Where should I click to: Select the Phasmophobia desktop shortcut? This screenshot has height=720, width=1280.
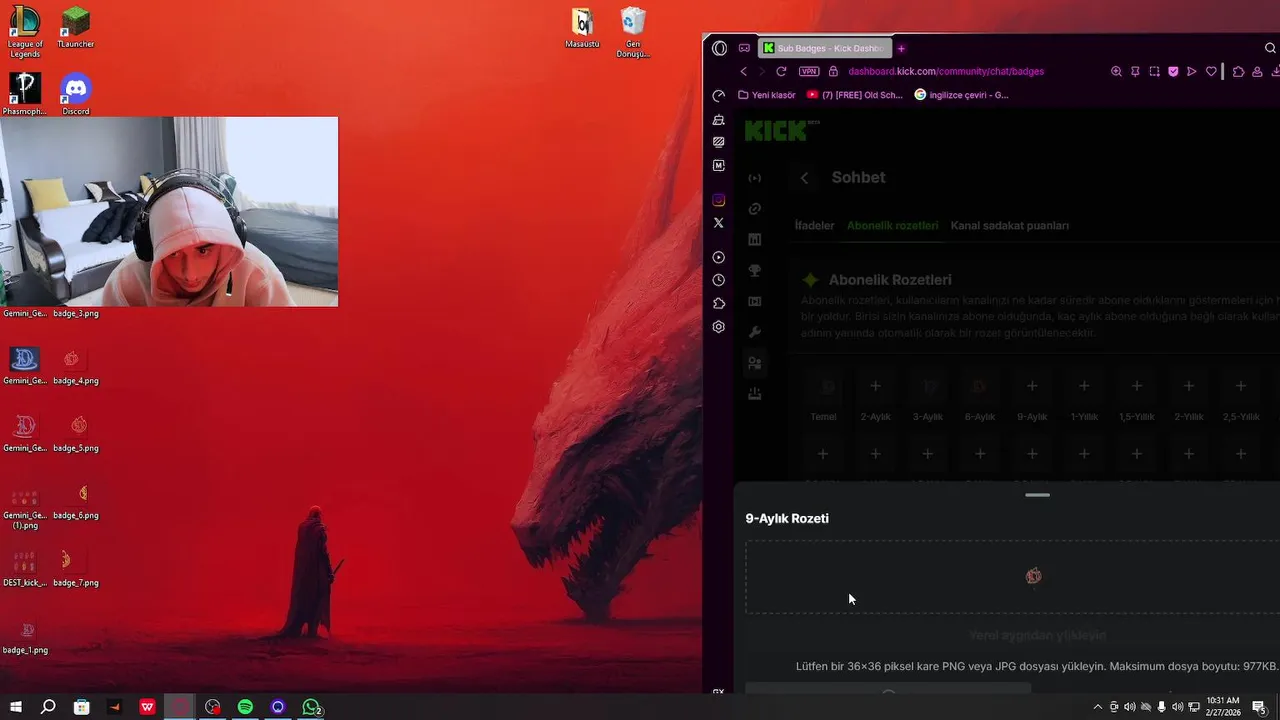(x=25, y=94)
